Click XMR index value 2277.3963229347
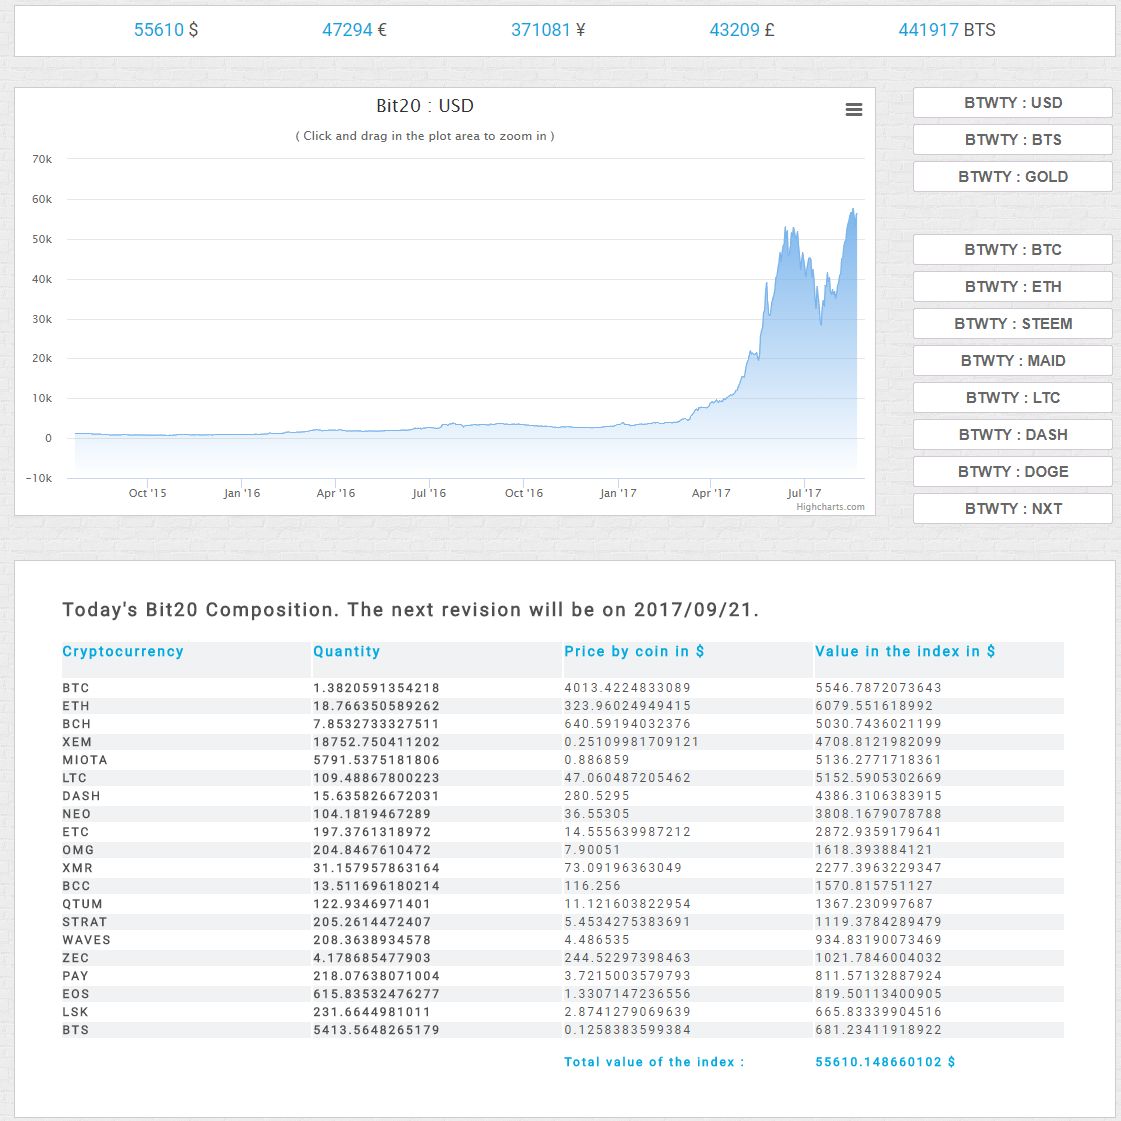 pos(878,868)
